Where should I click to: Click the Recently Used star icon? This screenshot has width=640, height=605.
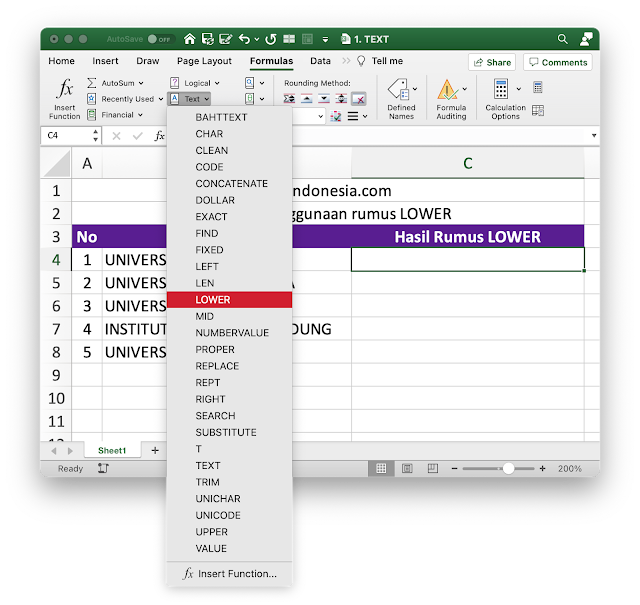pos(91,99)
